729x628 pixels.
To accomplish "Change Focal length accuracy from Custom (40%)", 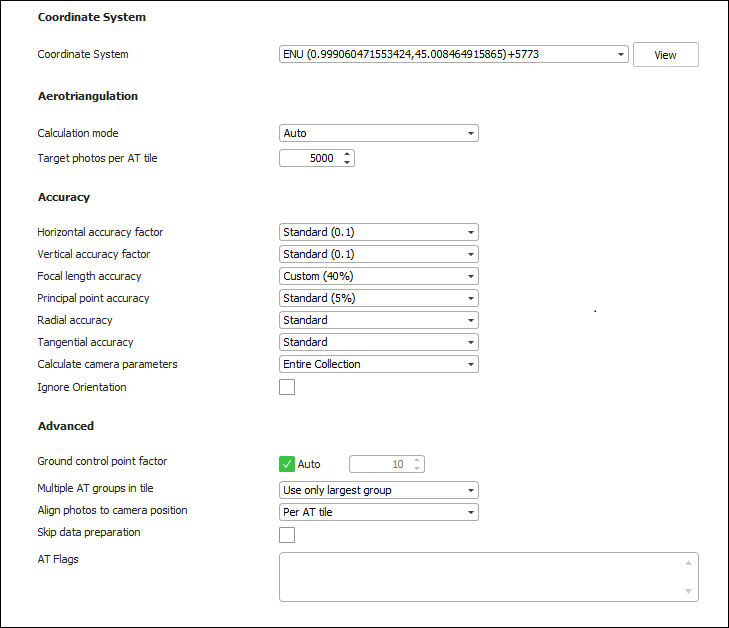I will (378, 276).
